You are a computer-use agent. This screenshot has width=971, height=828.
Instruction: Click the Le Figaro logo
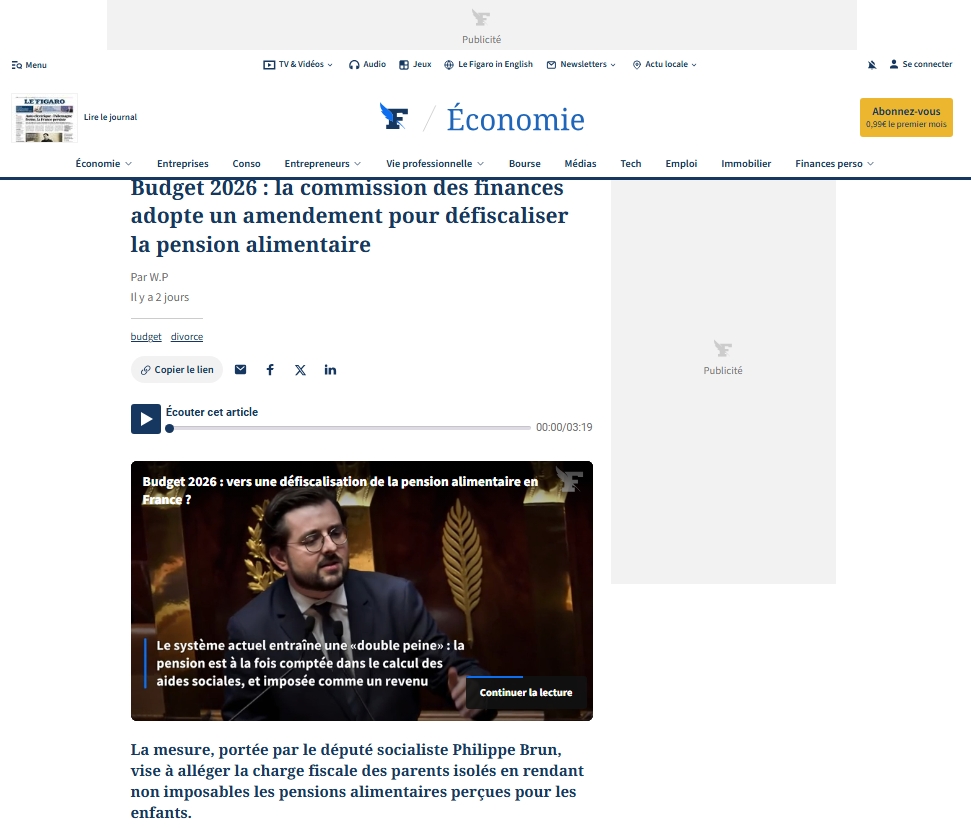394,118
